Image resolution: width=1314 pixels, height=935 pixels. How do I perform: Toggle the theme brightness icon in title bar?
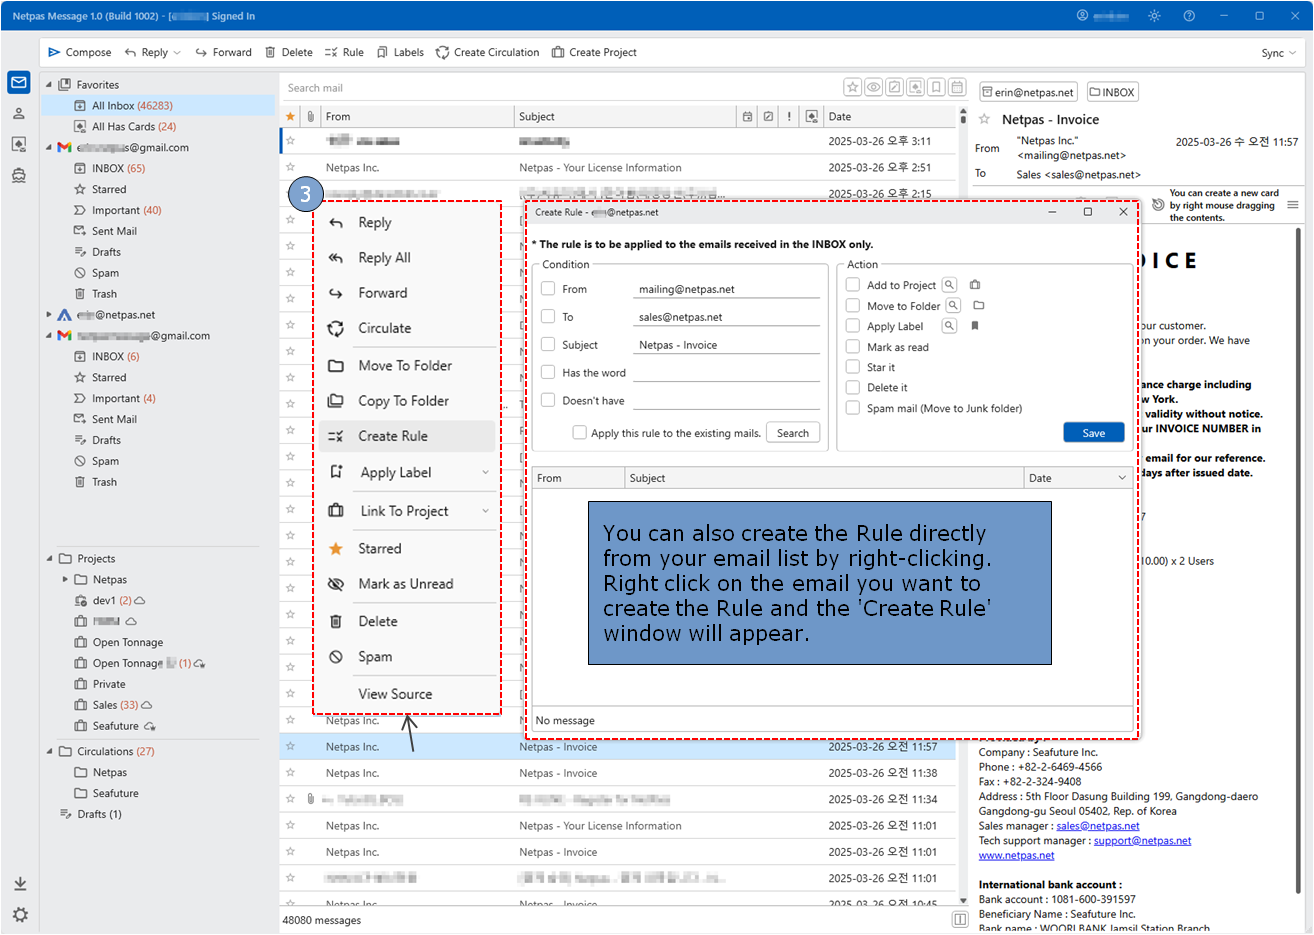pyautogui.click(x=1154, y=16)
